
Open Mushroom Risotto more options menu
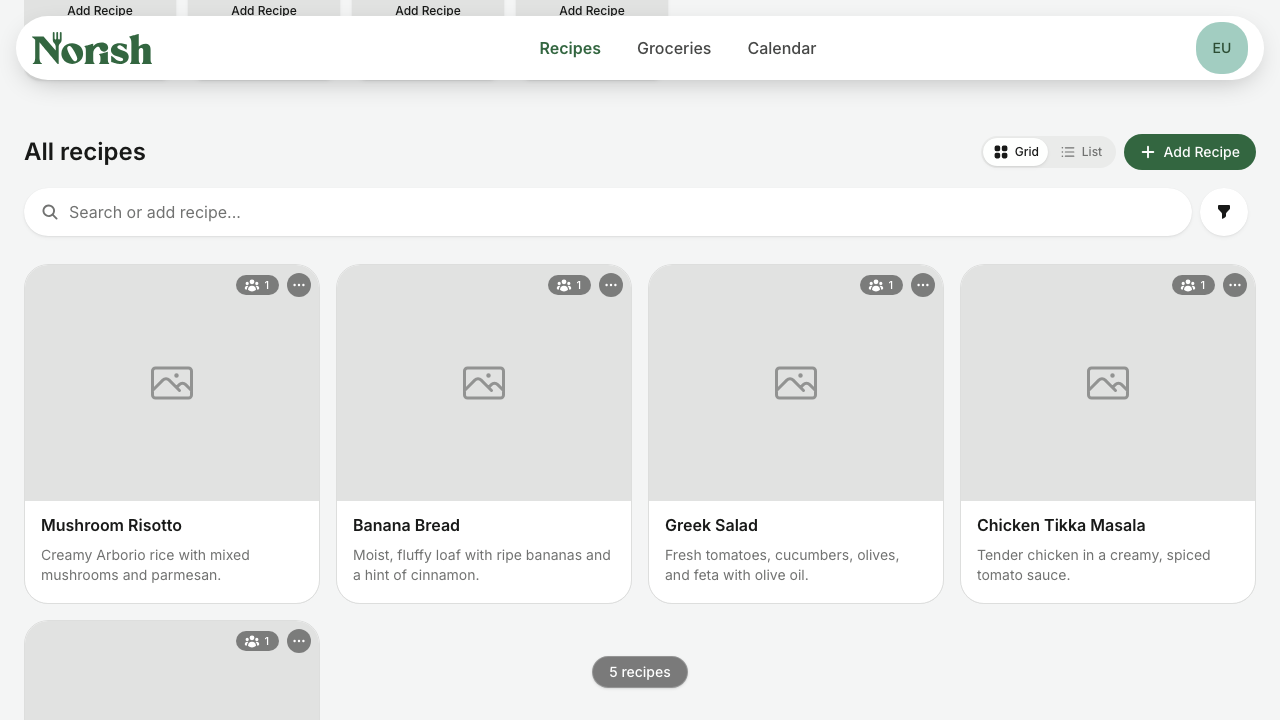point(299,285)
